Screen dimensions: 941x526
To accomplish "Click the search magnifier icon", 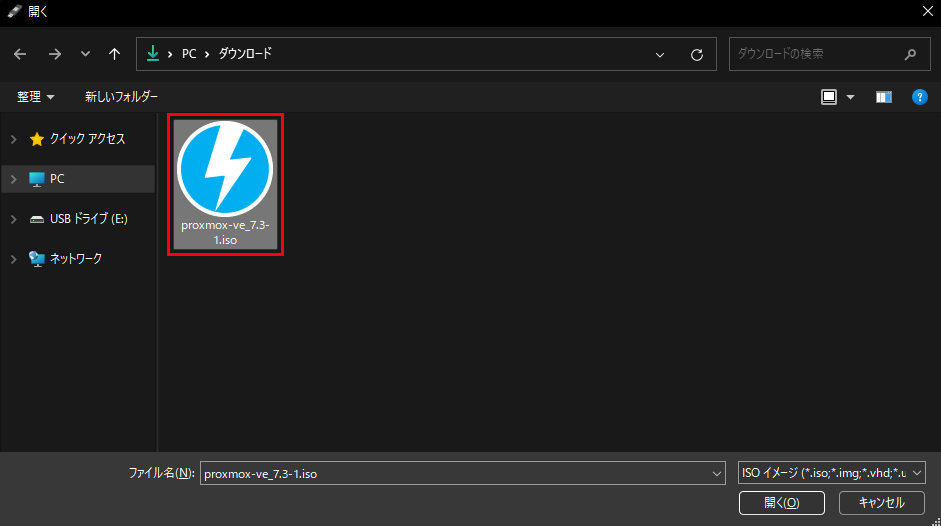I will 910,54.
